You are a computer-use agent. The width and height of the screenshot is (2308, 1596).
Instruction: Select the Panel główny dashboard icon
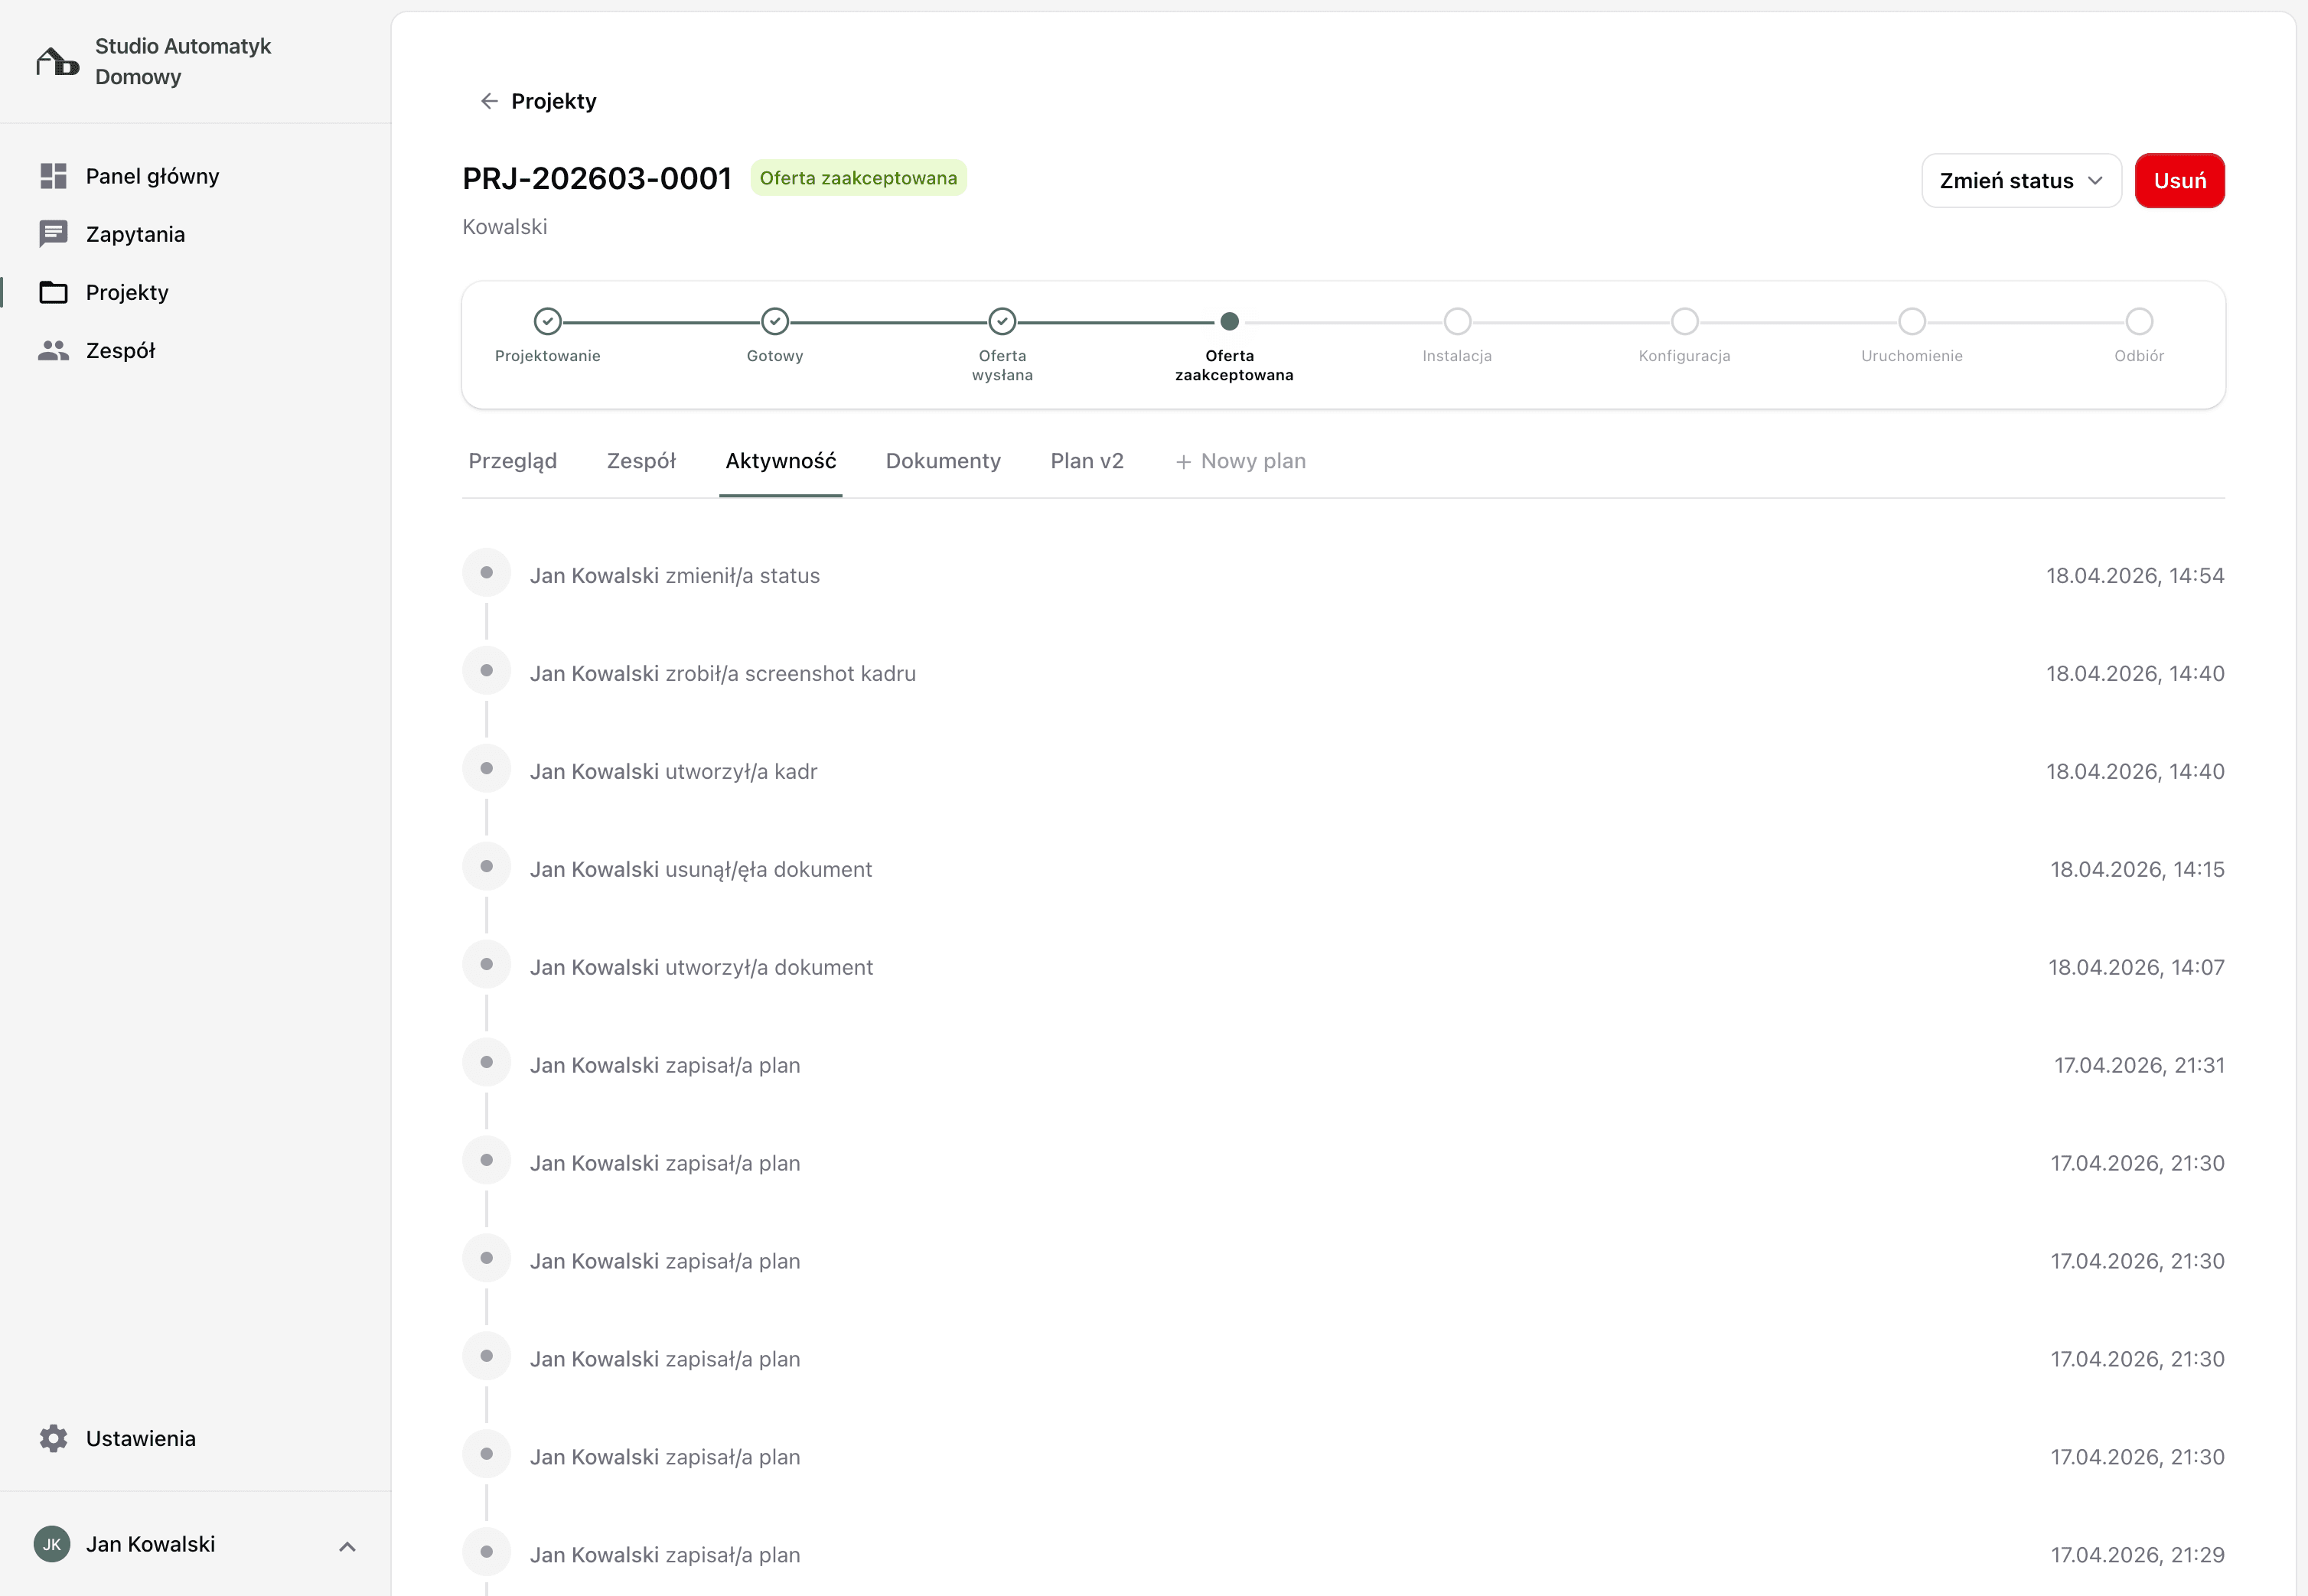click(x=53, y=176)
